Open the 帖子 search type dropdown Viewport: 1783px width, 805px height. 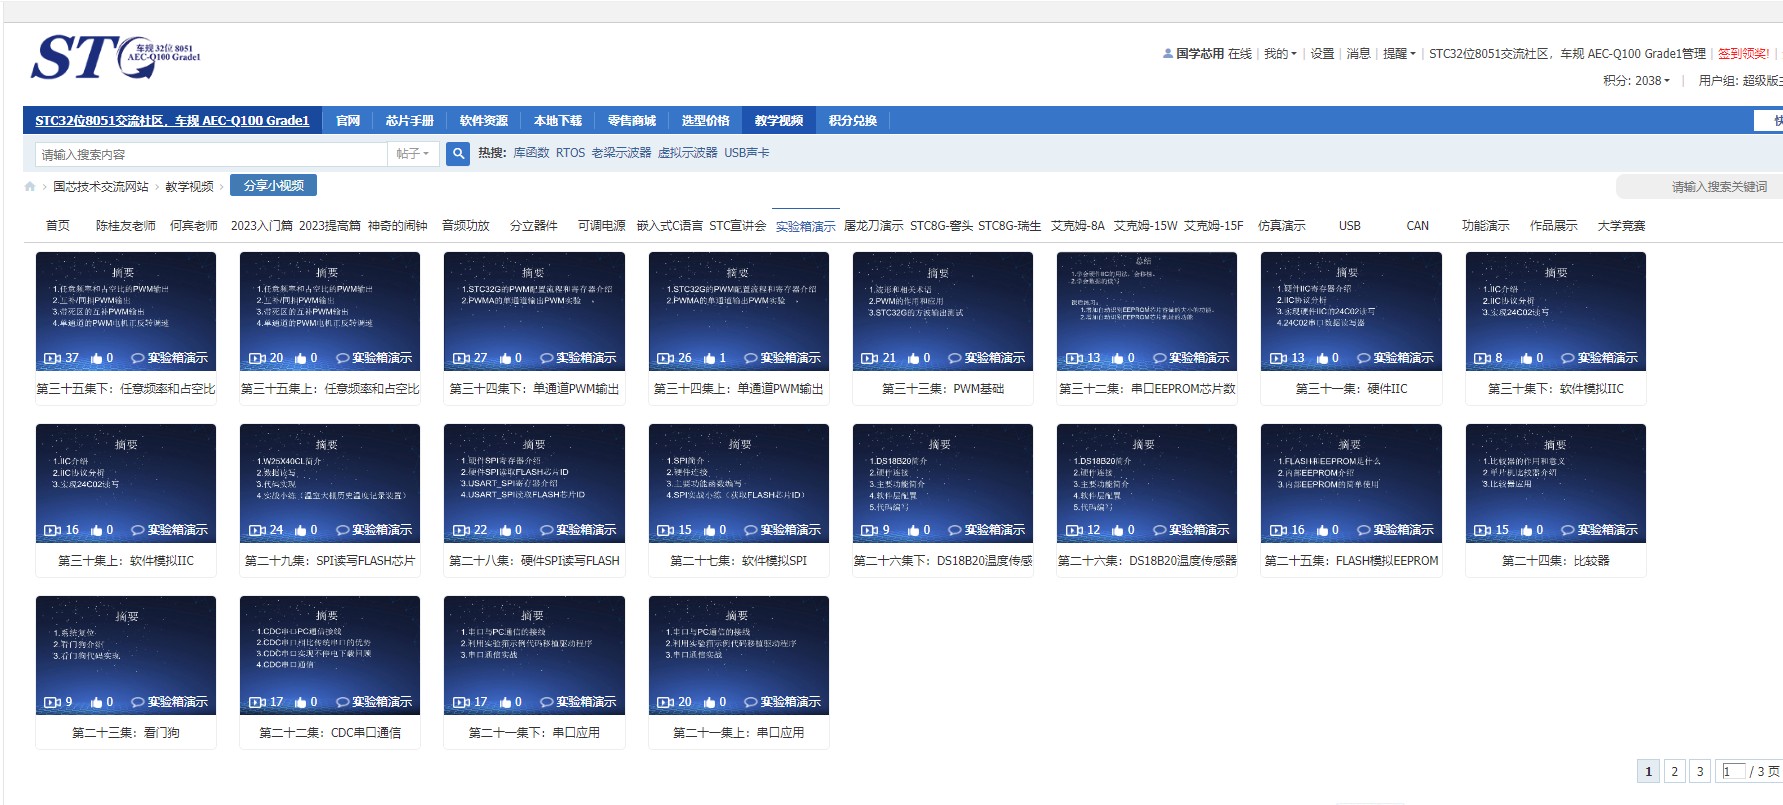pyautogui.click(x=412, y=154)
